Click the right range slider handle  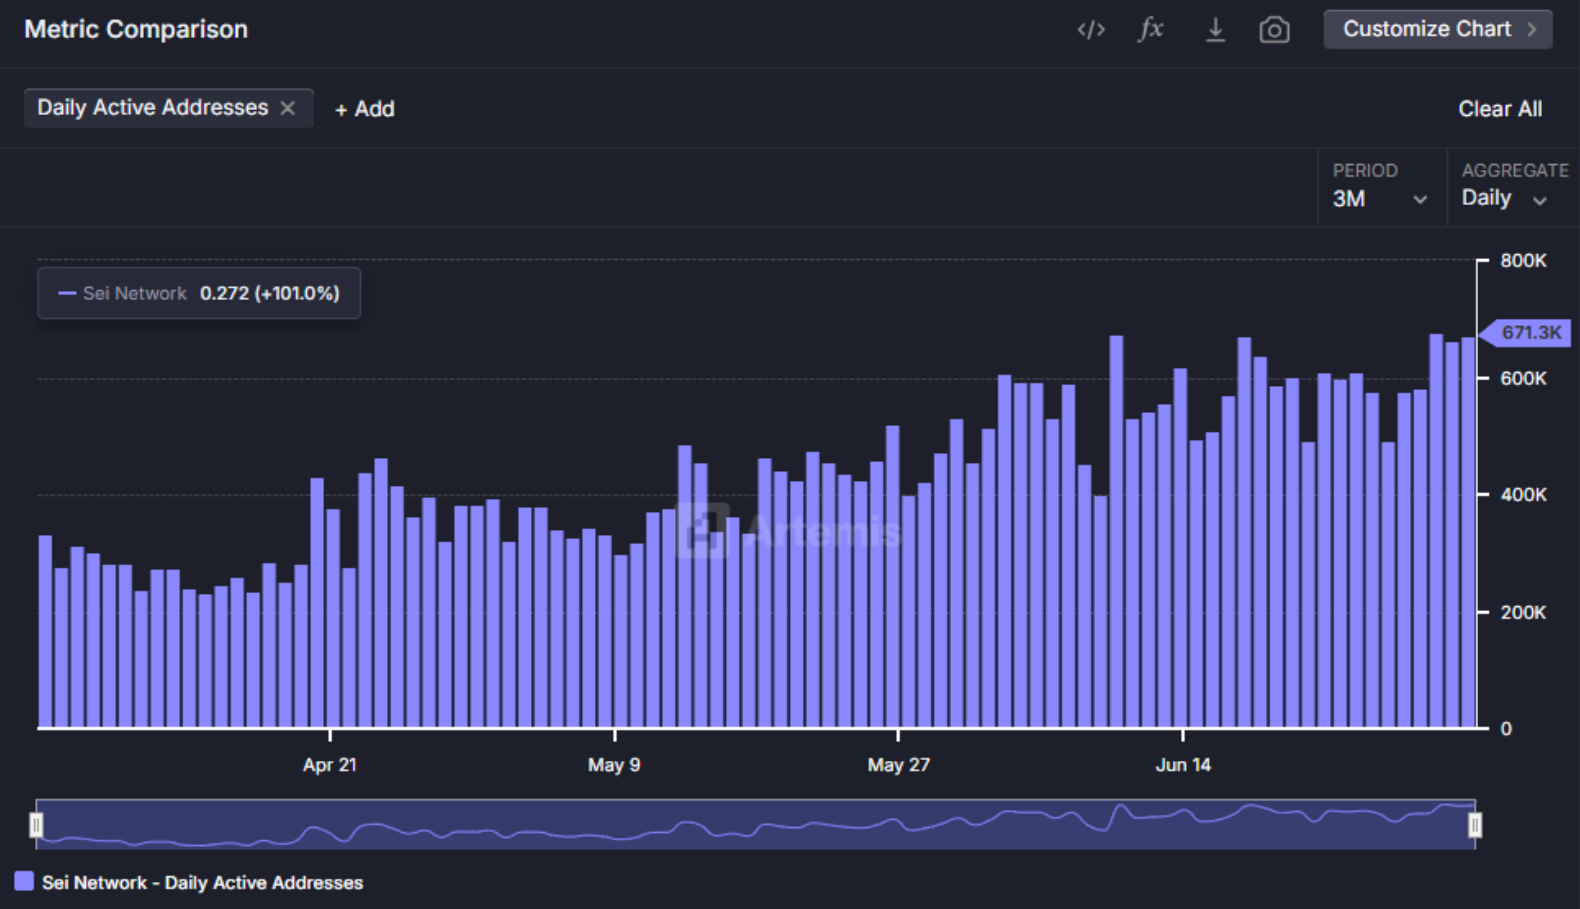coord(1475,825)
